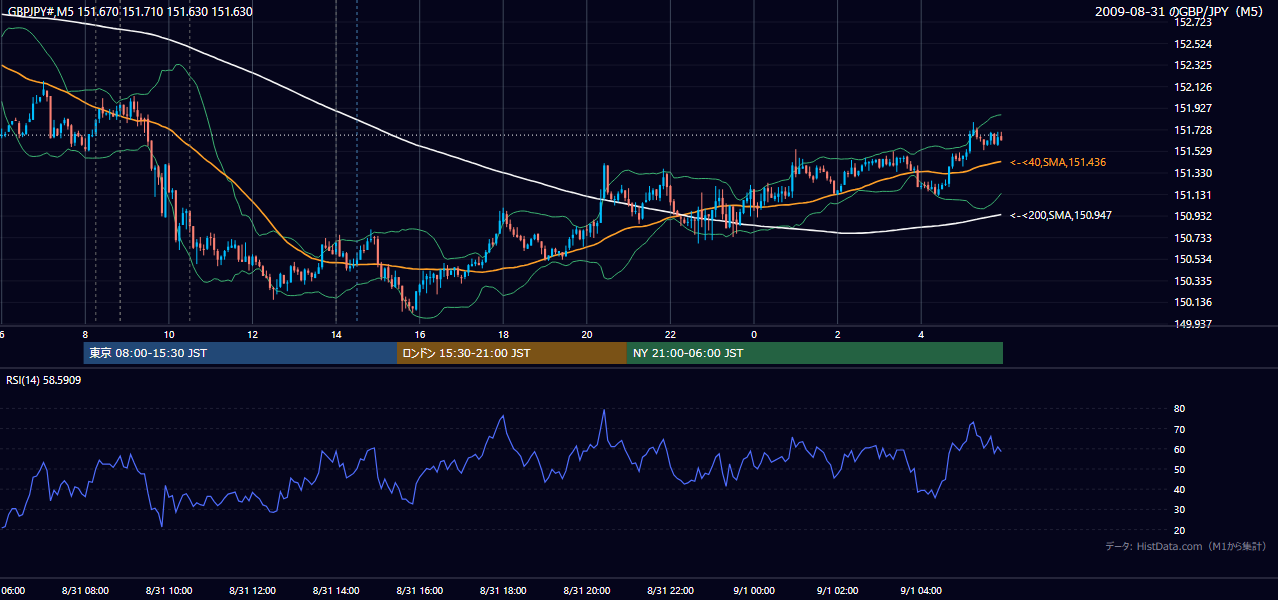The image size is (1278, 600).
Task: Click hour label 22 on price chart axis
Action: [670, 334]
